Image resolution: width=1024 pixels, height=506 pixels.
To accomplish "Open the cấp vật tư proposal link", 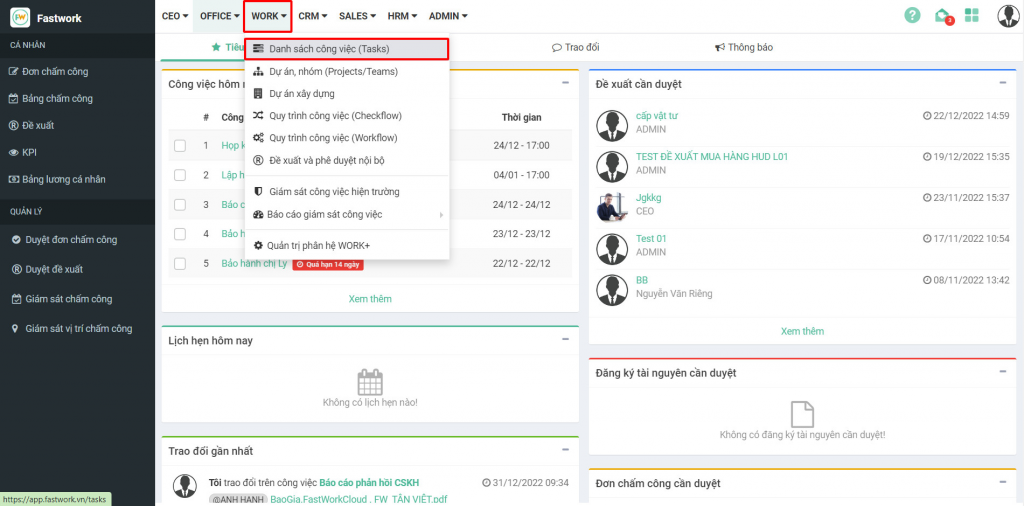I will pyautogui.click(x=656, y=116).
